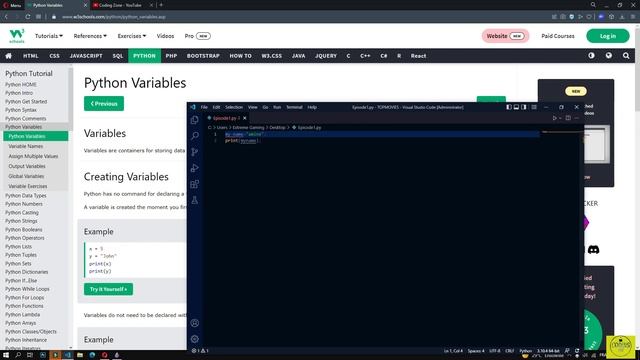Open Tutorials dropdown on w3schools
Viewport: 640px width, 360px height.
(x=49, y=36)
